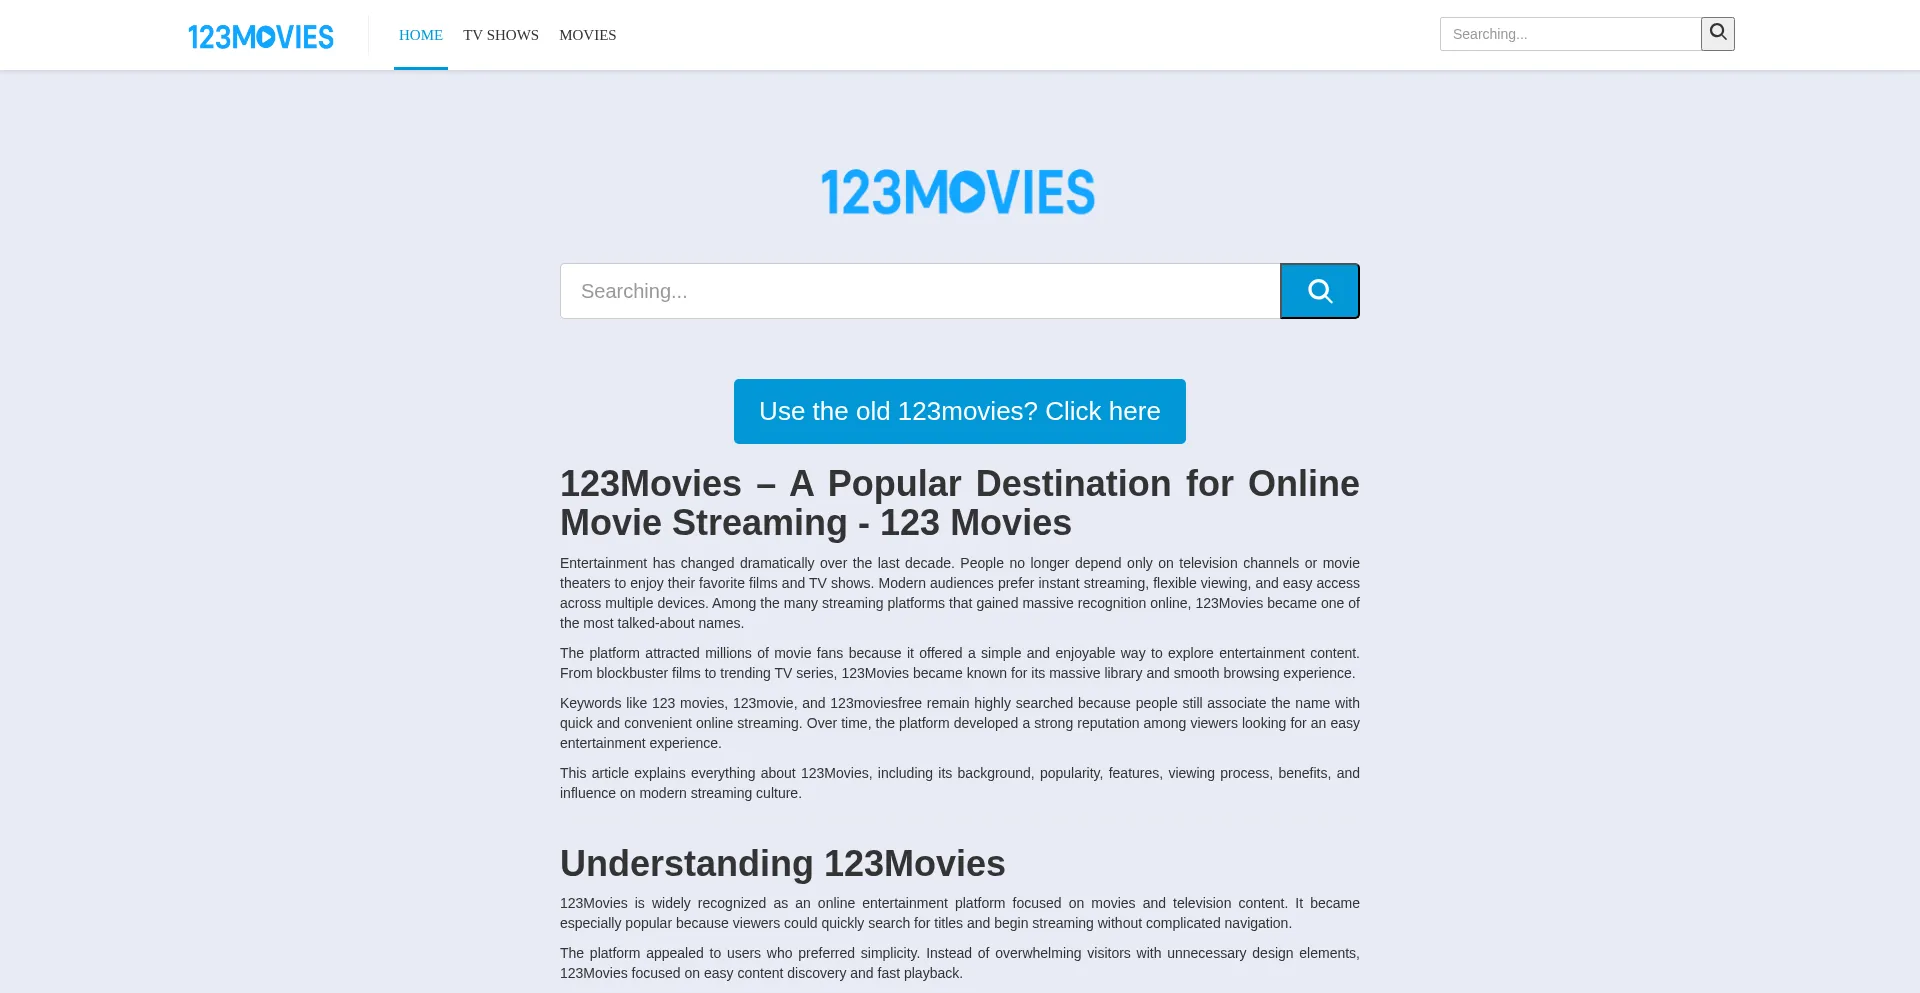1920x993 pixels.
Task: Click the 'Understanding 123Movies' heading
Action: (x=783, y=863)
